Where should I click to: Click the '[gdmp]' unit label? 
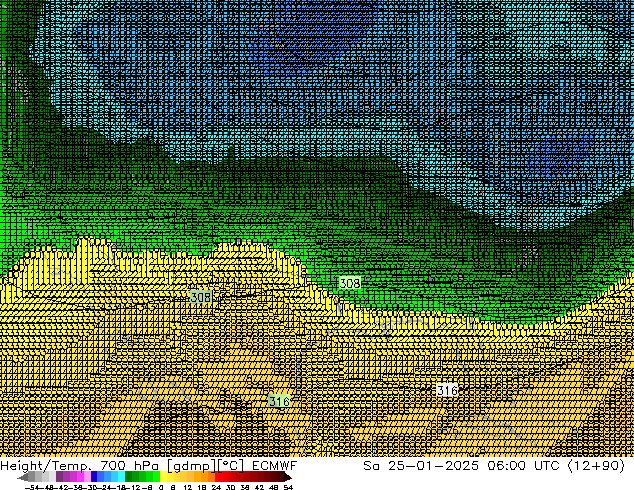(192, 467)
